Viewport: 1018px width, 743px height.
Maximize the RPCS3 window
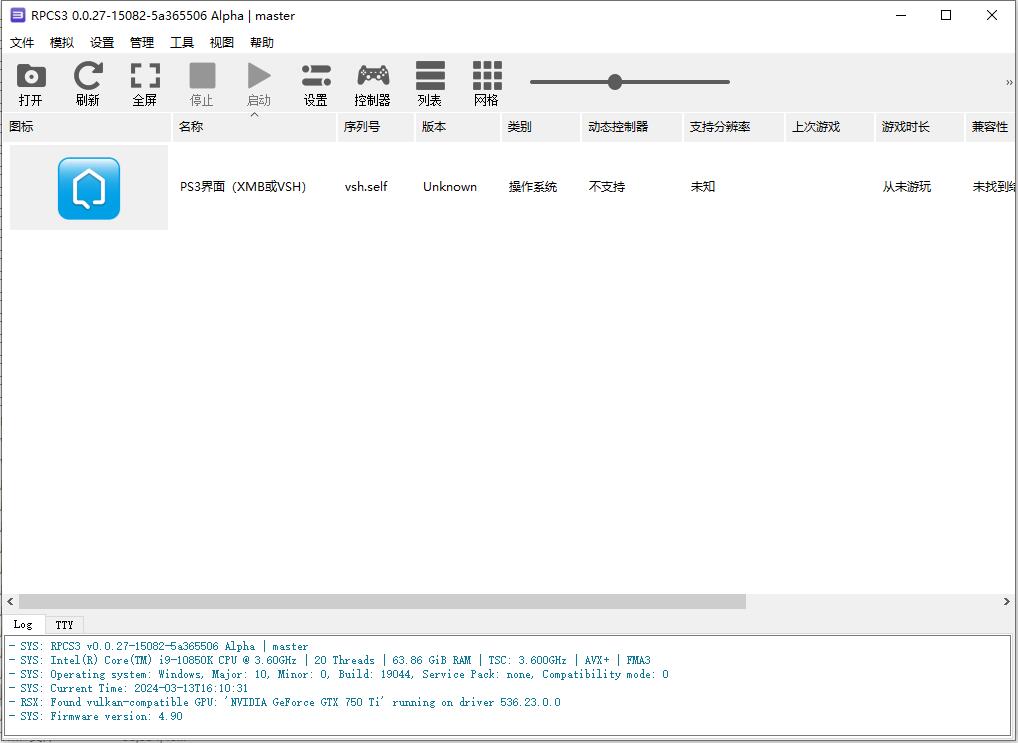tap(946, 15)
